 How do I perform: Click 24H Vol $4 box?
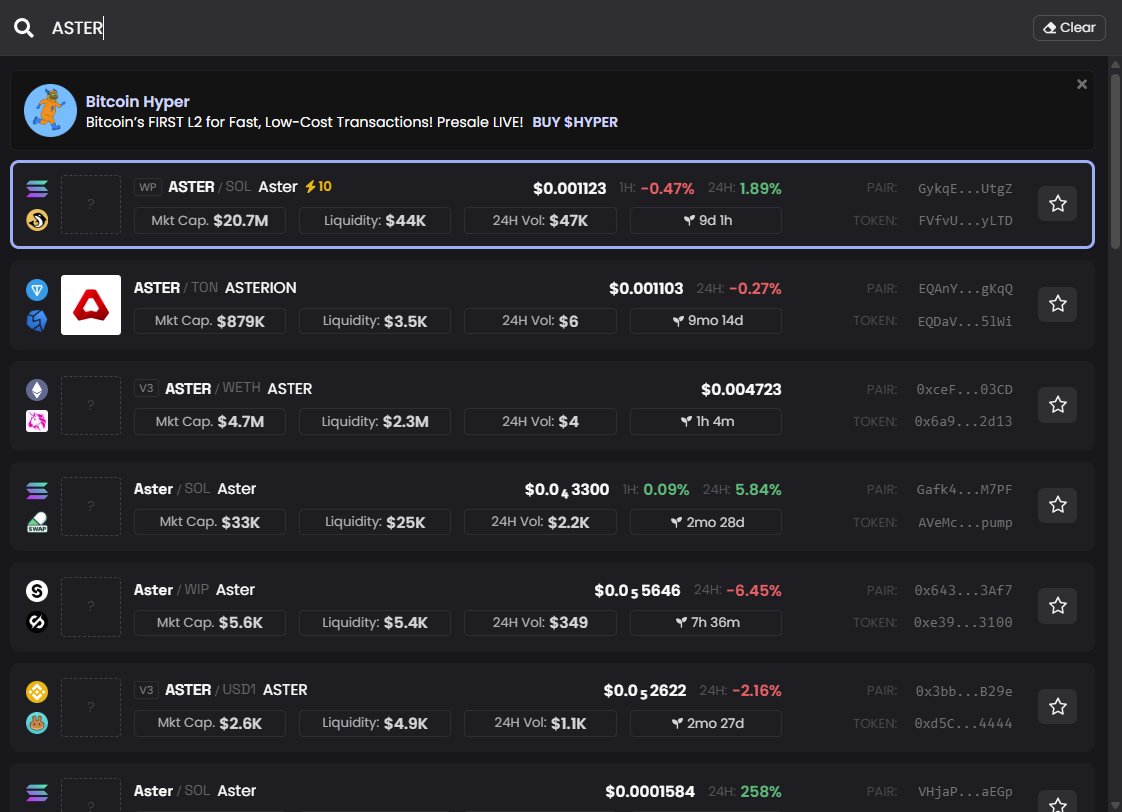point(540,421)
